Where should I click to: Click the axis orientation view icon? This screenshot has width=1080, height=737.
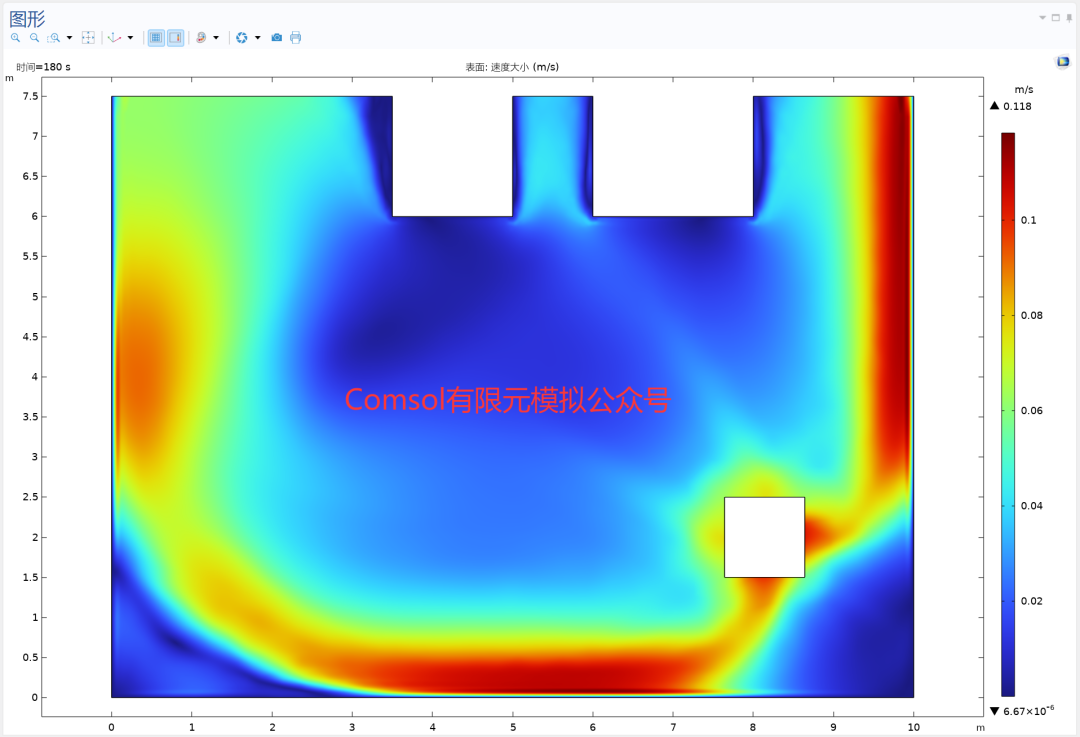(x=114, y=38)
